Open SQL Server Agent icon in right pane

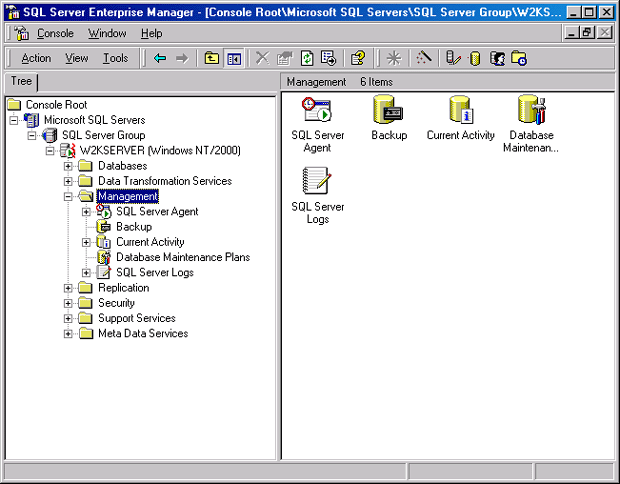point(318,110)
